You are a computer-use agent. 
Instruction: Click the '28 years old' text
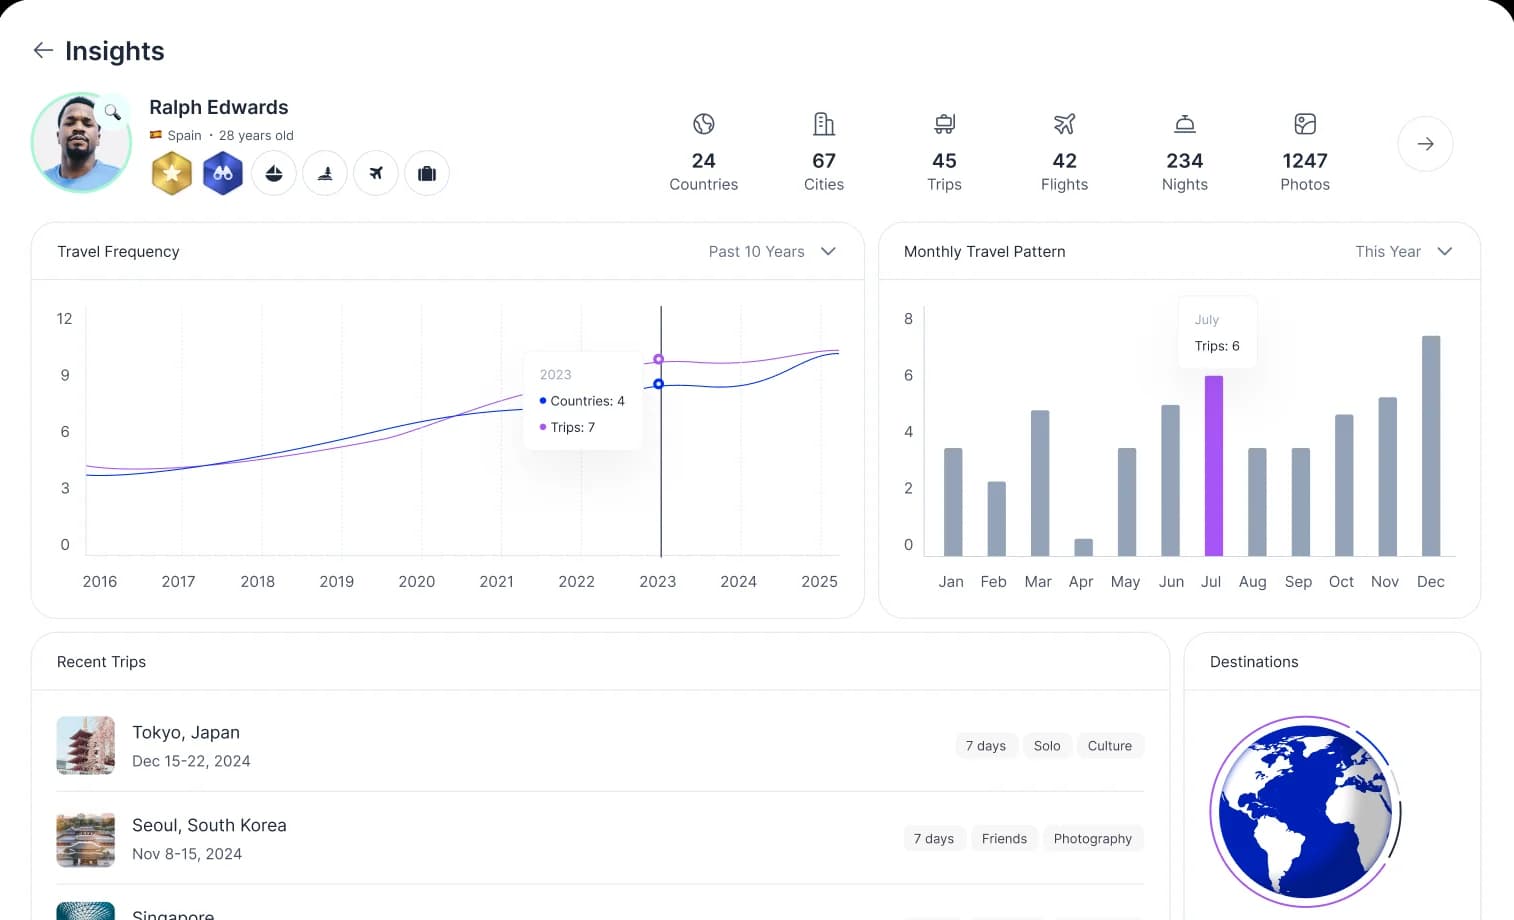click(256, 136)
